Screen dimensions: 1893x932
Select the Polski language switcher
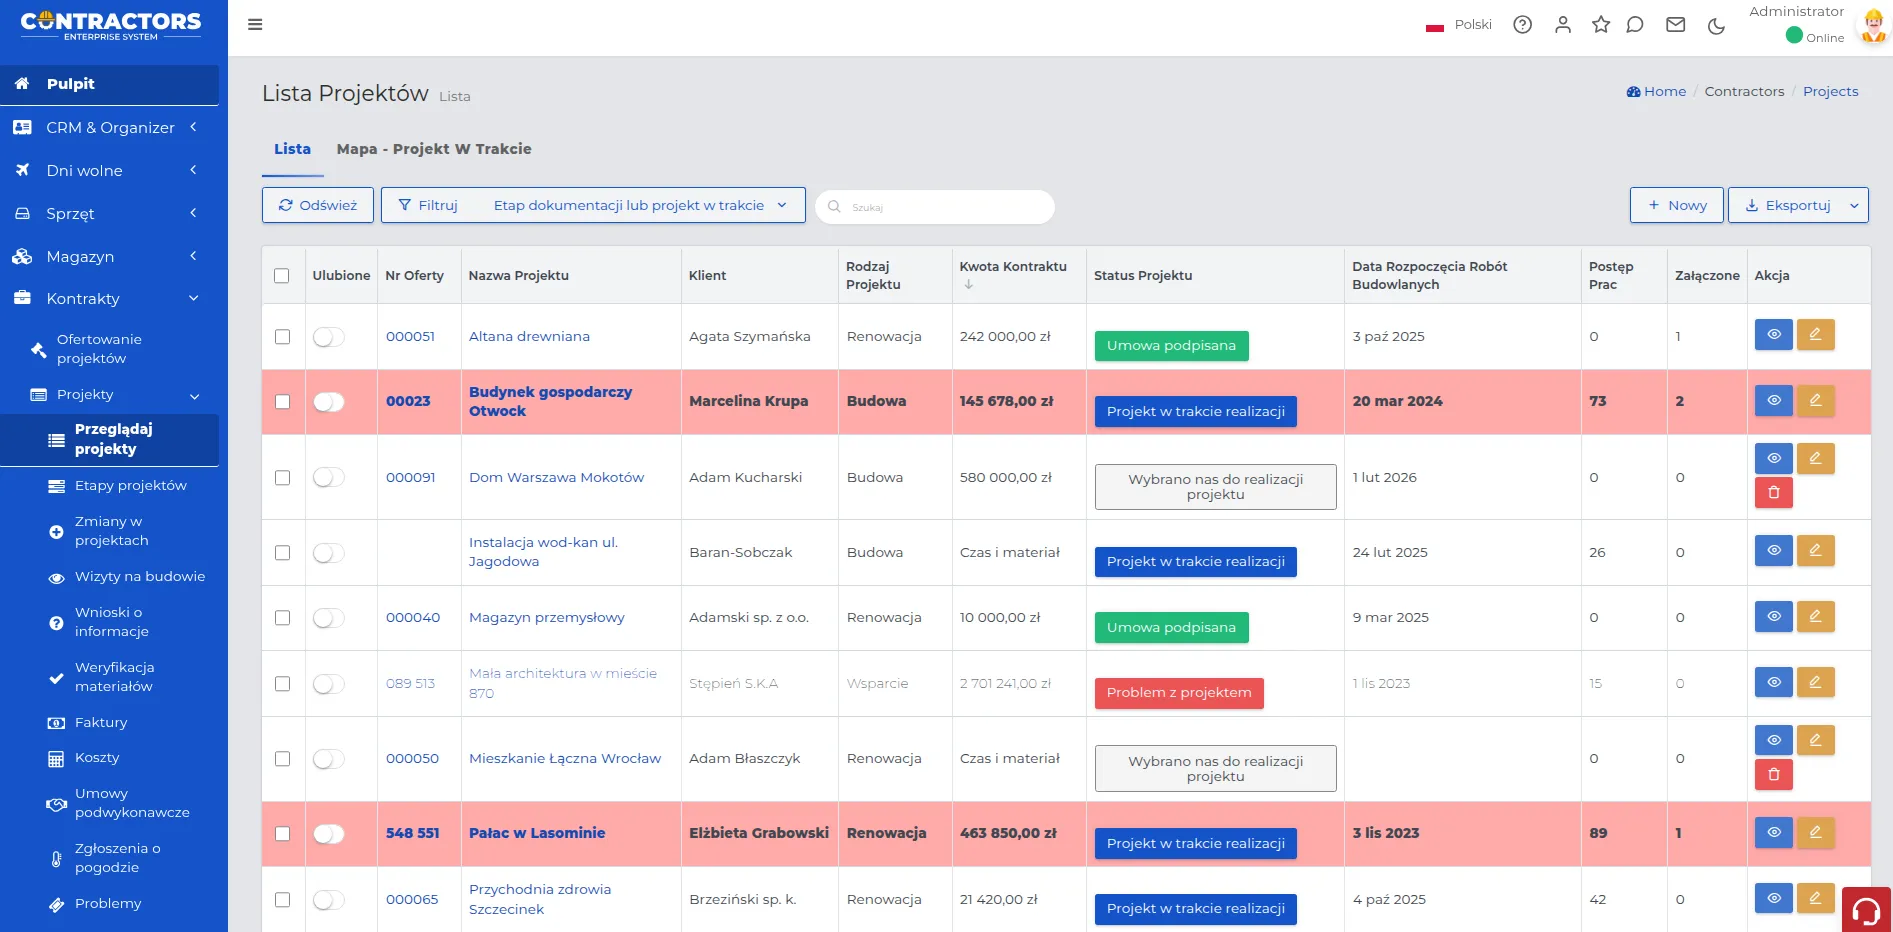[x=1458, y=25]
